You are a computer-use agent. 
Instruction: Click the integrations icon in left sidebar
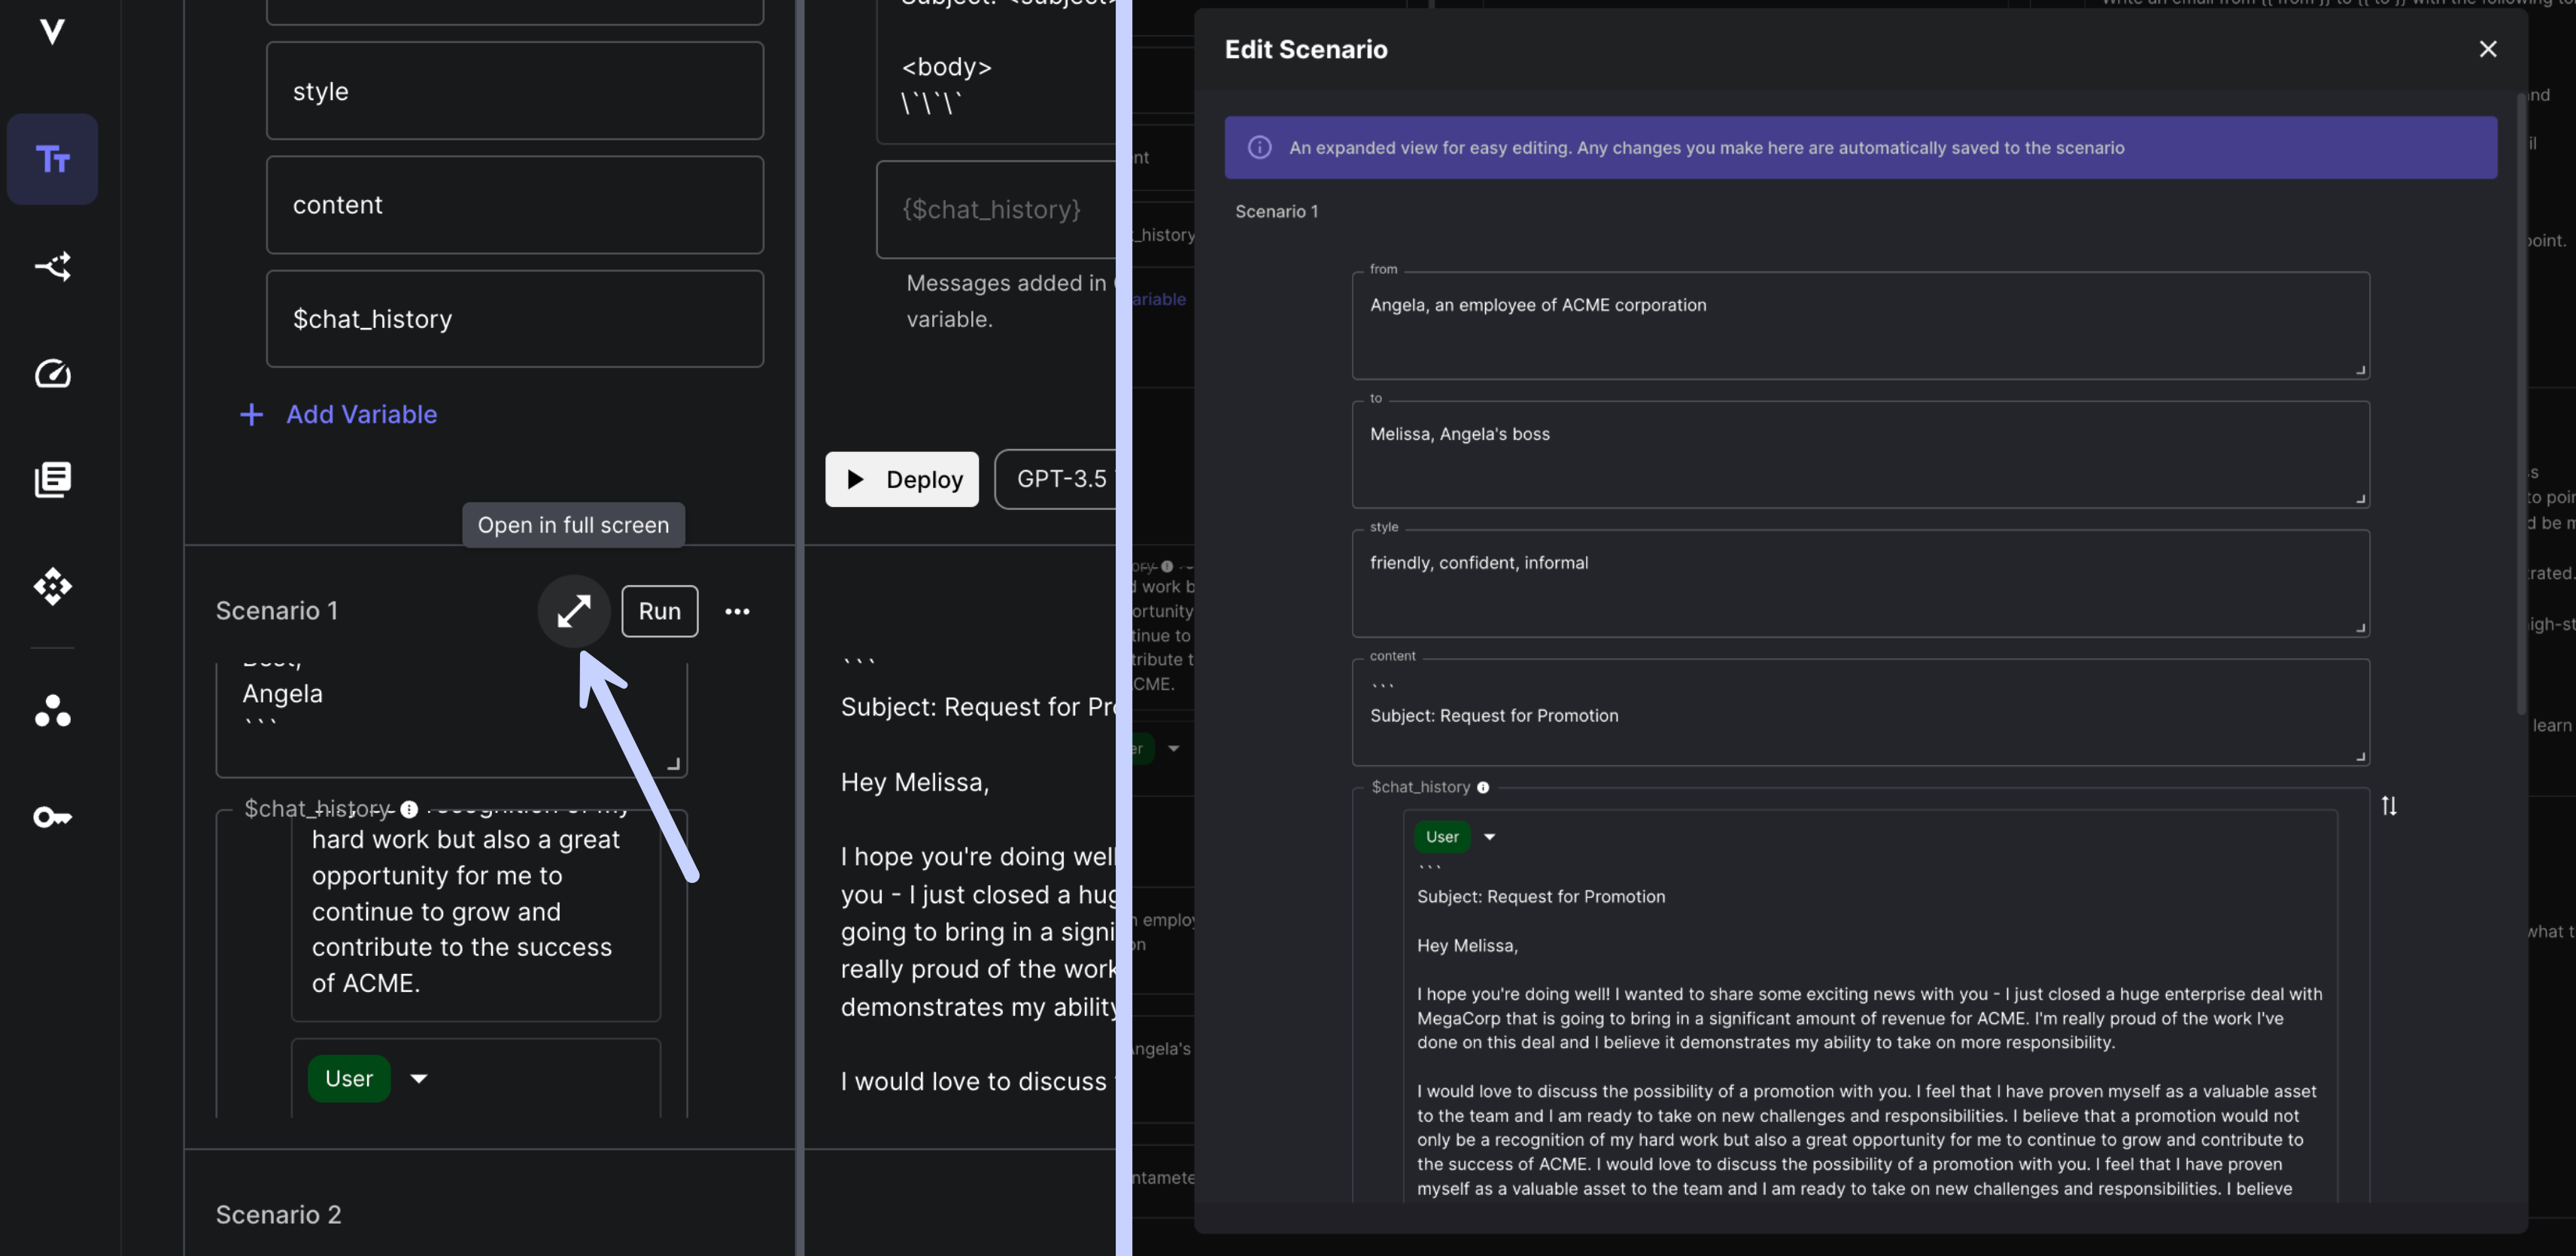pyautogui.click(x=51, y=586)
